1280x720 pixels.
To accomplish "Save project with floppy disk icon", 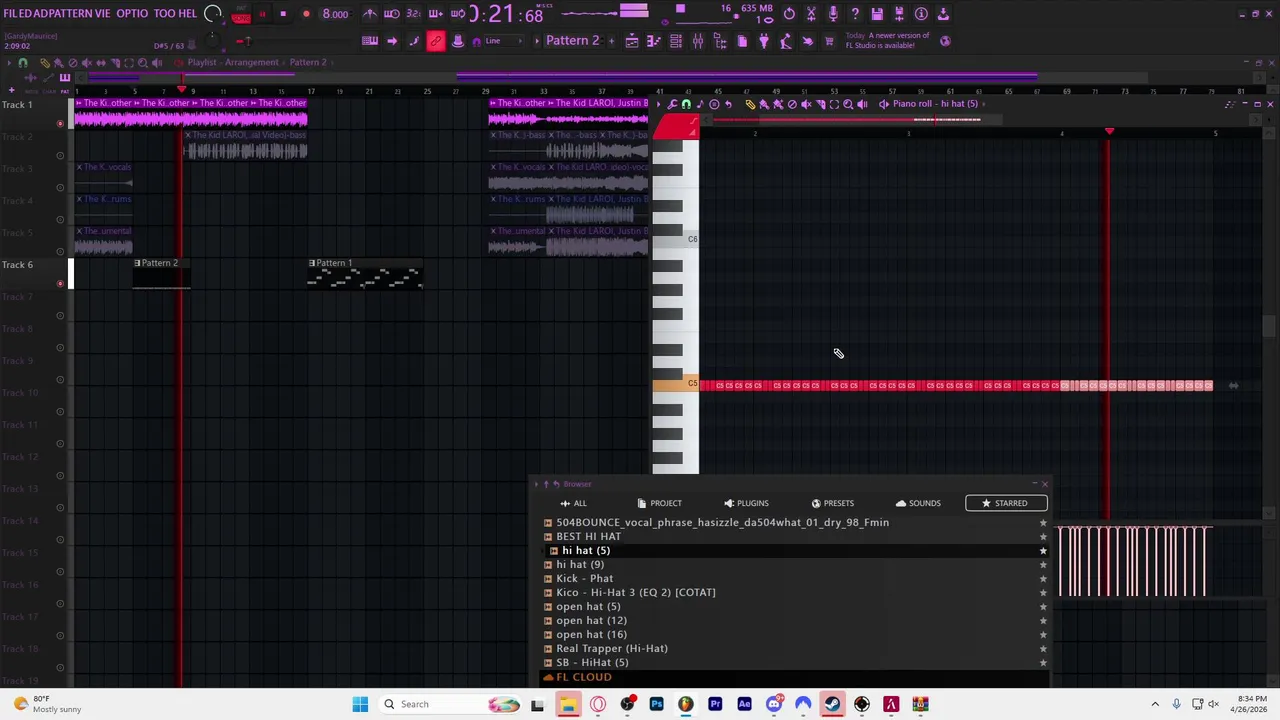I will (877, 14).
